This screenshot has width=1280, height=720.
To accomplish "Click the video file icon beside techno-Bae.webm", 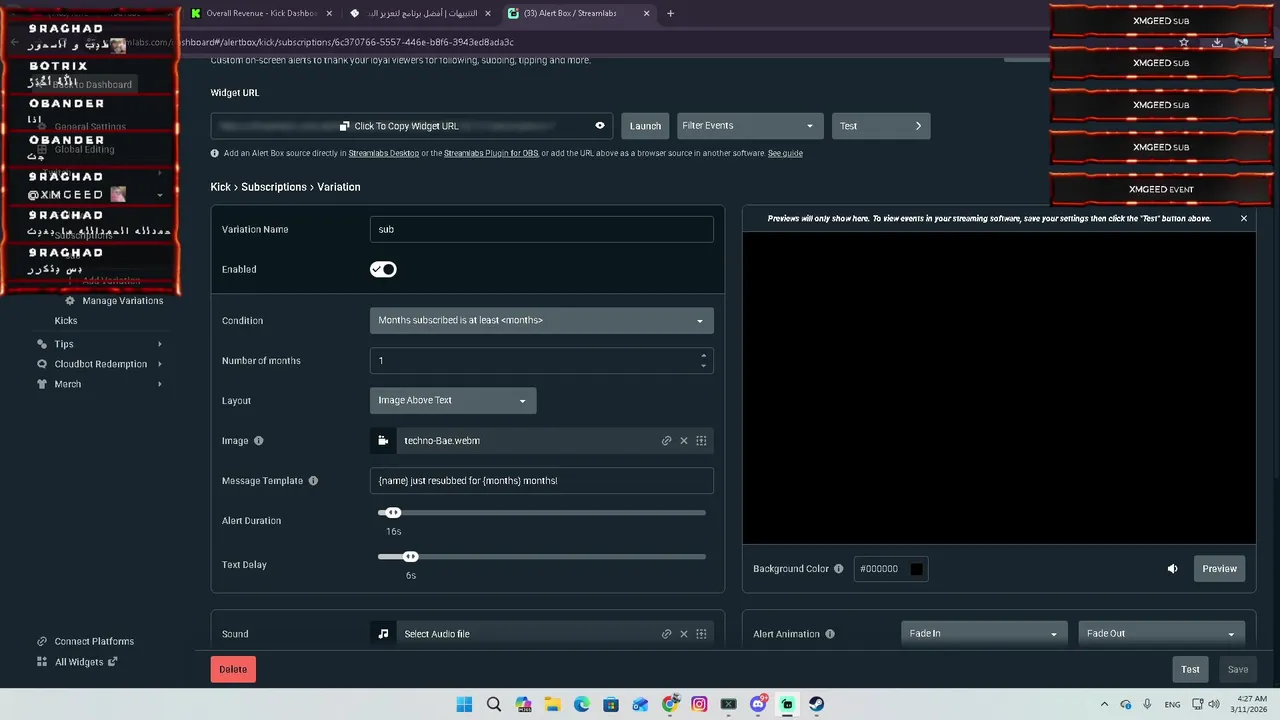I will (x=383, y=441).
